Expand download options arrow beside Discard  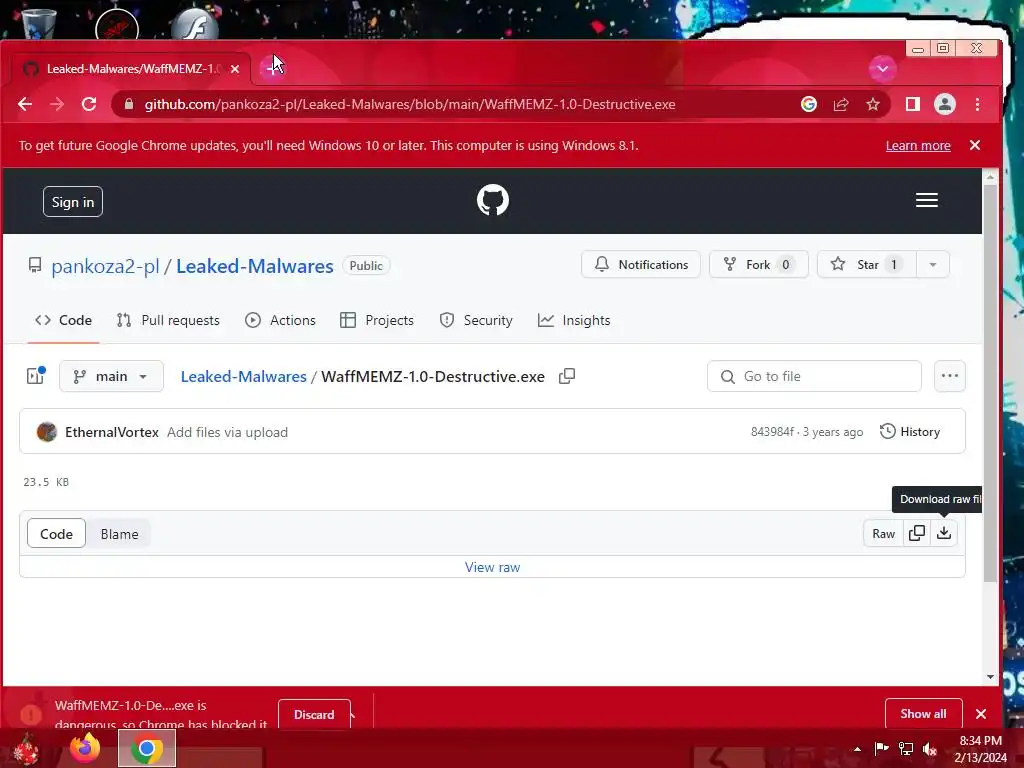pyautogui.click(x=353, y=716)
